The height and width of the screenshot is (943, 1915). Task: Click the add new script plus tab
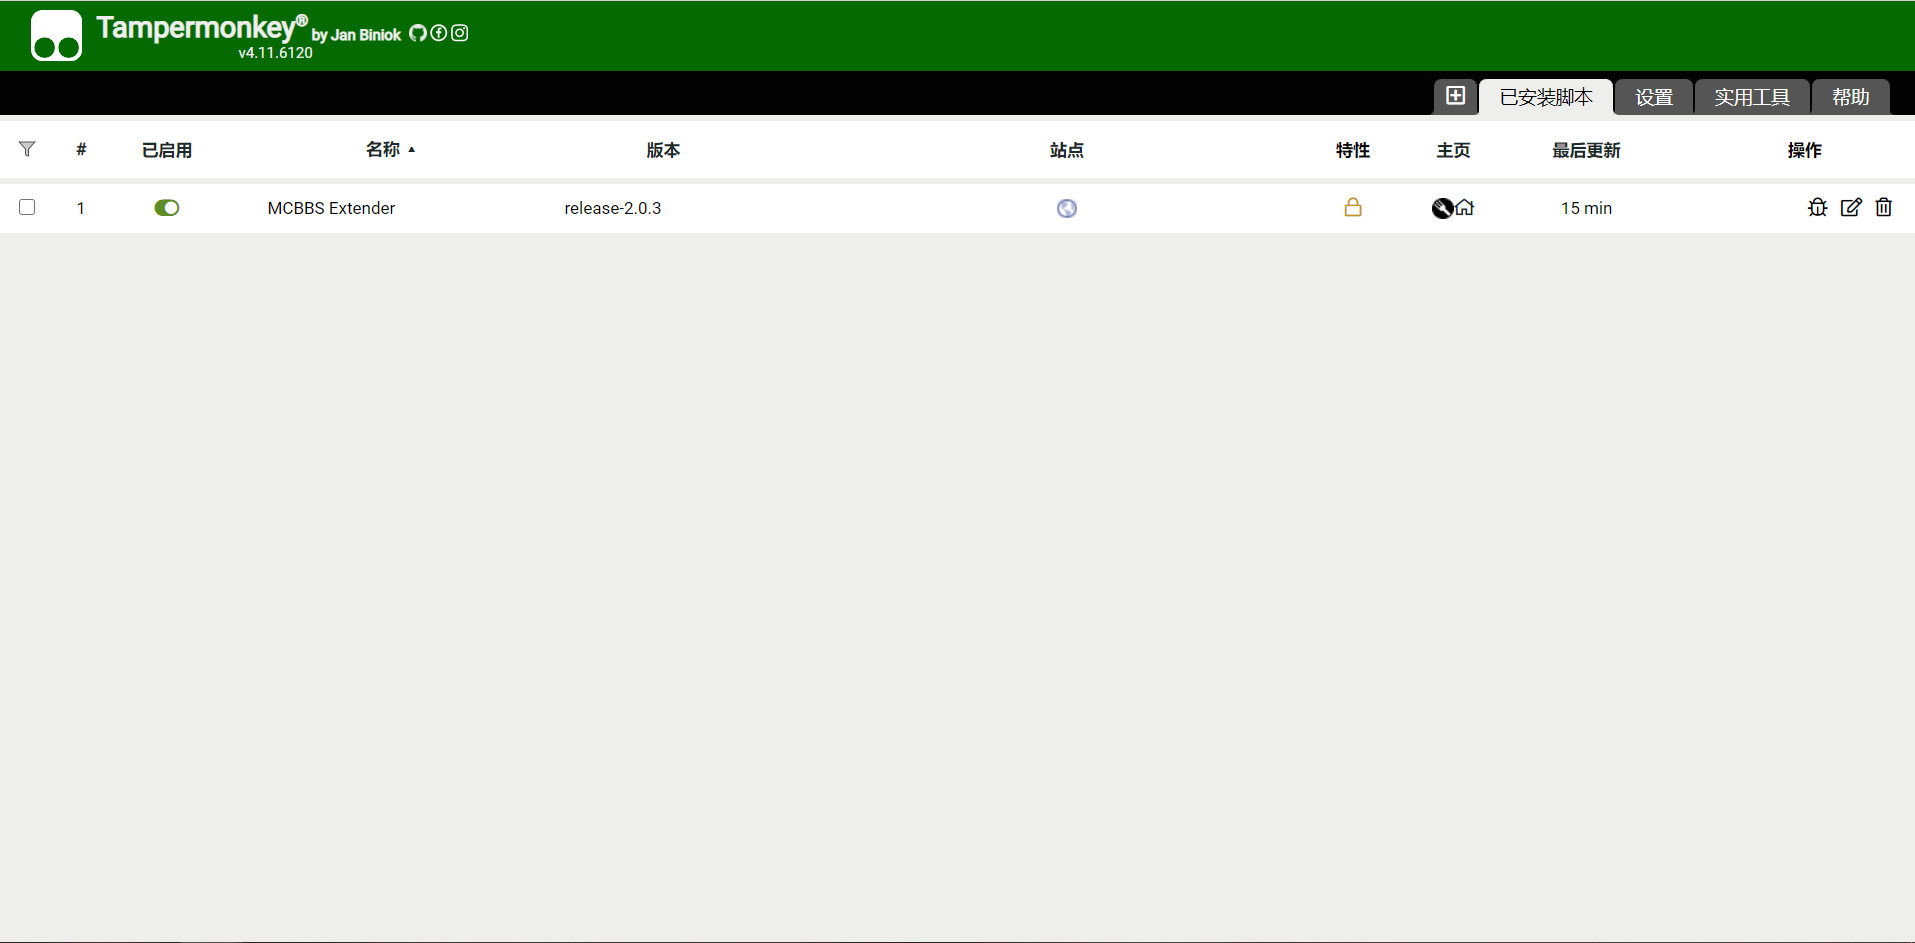pos(1455,96)
